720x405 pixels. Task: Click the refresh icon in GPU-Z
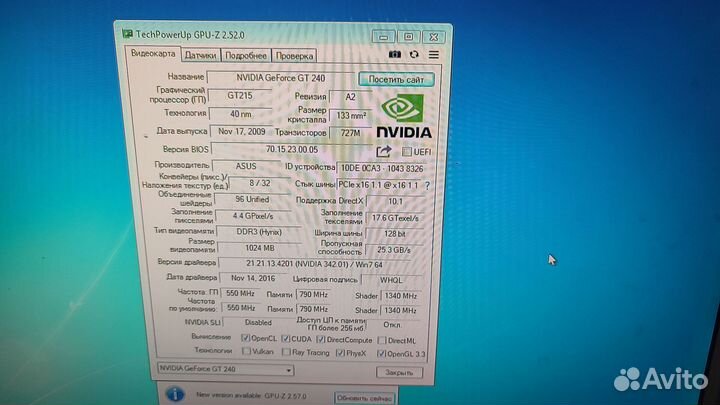pos(414,54)
